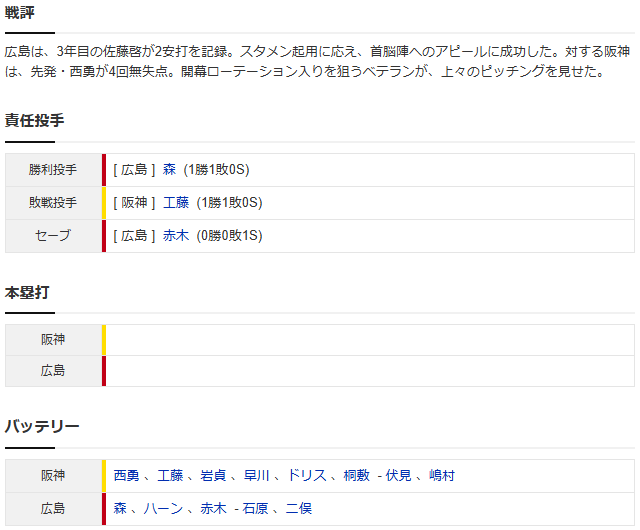640x530 pixels.
Task: Open 桐敷 player link
Action: (x=357, y=475)
